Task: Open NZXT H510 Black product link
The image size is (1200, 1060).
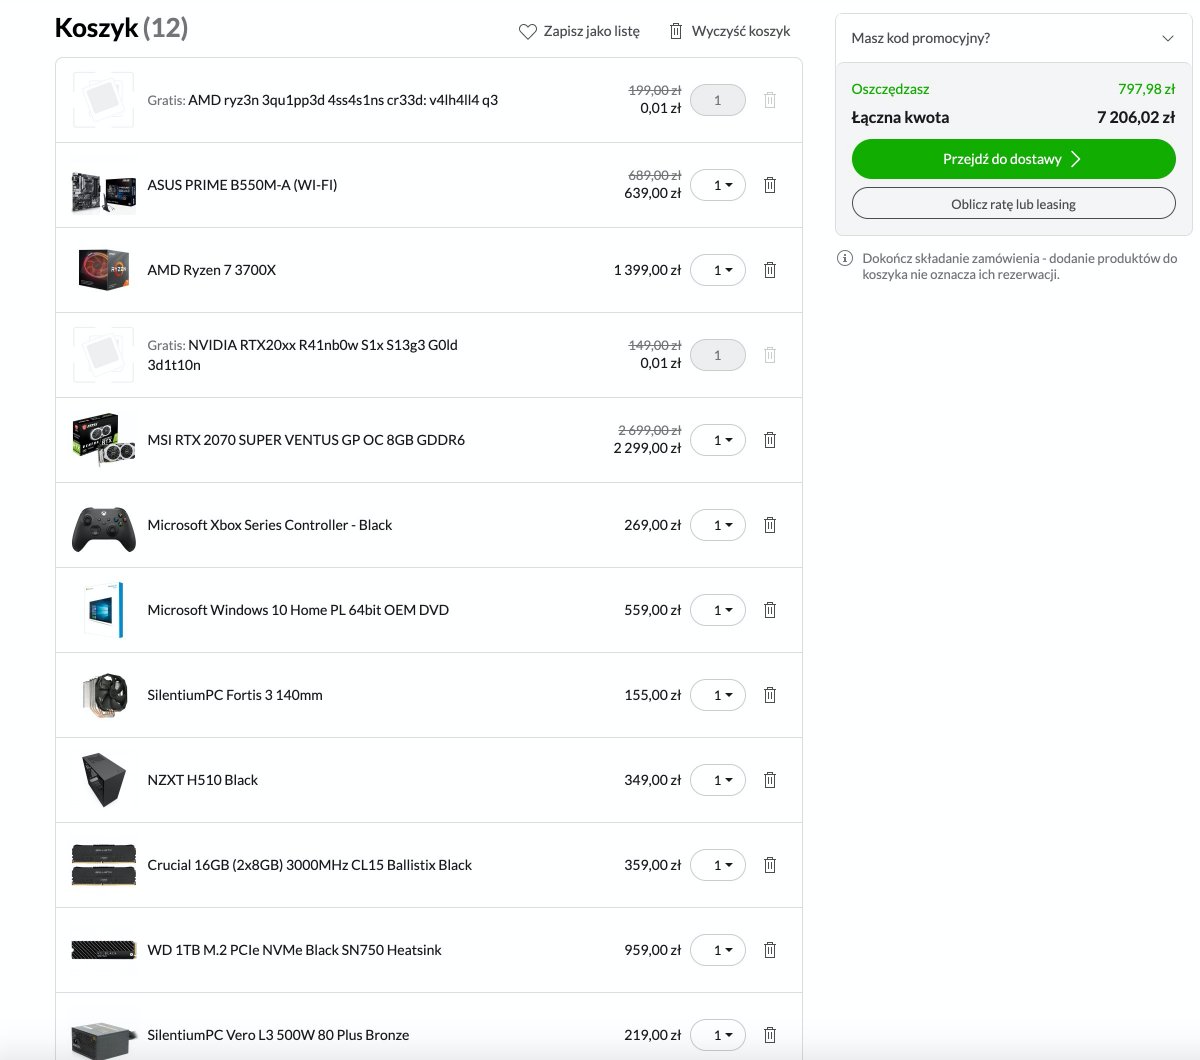Action: (x=203, y=780)
